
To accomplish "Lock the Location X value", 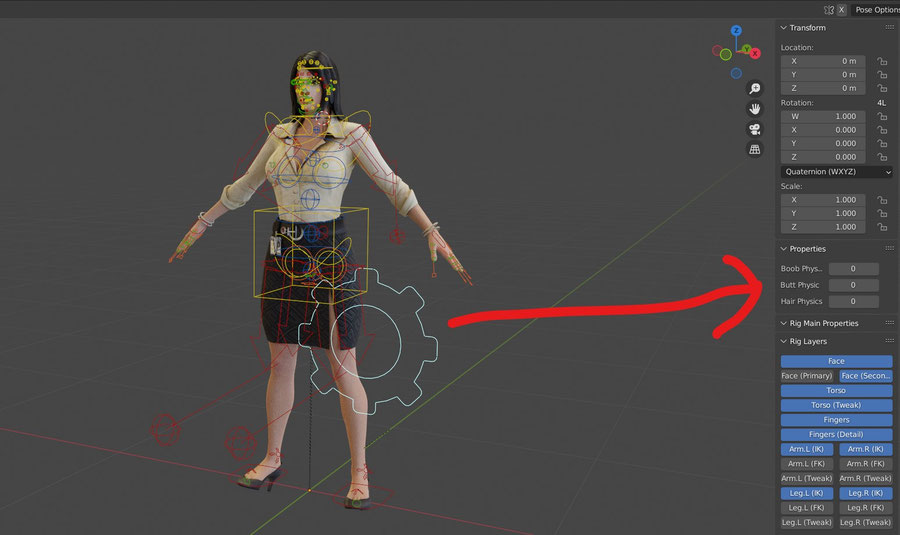I will pyautogui.click(x=881, y=61).
